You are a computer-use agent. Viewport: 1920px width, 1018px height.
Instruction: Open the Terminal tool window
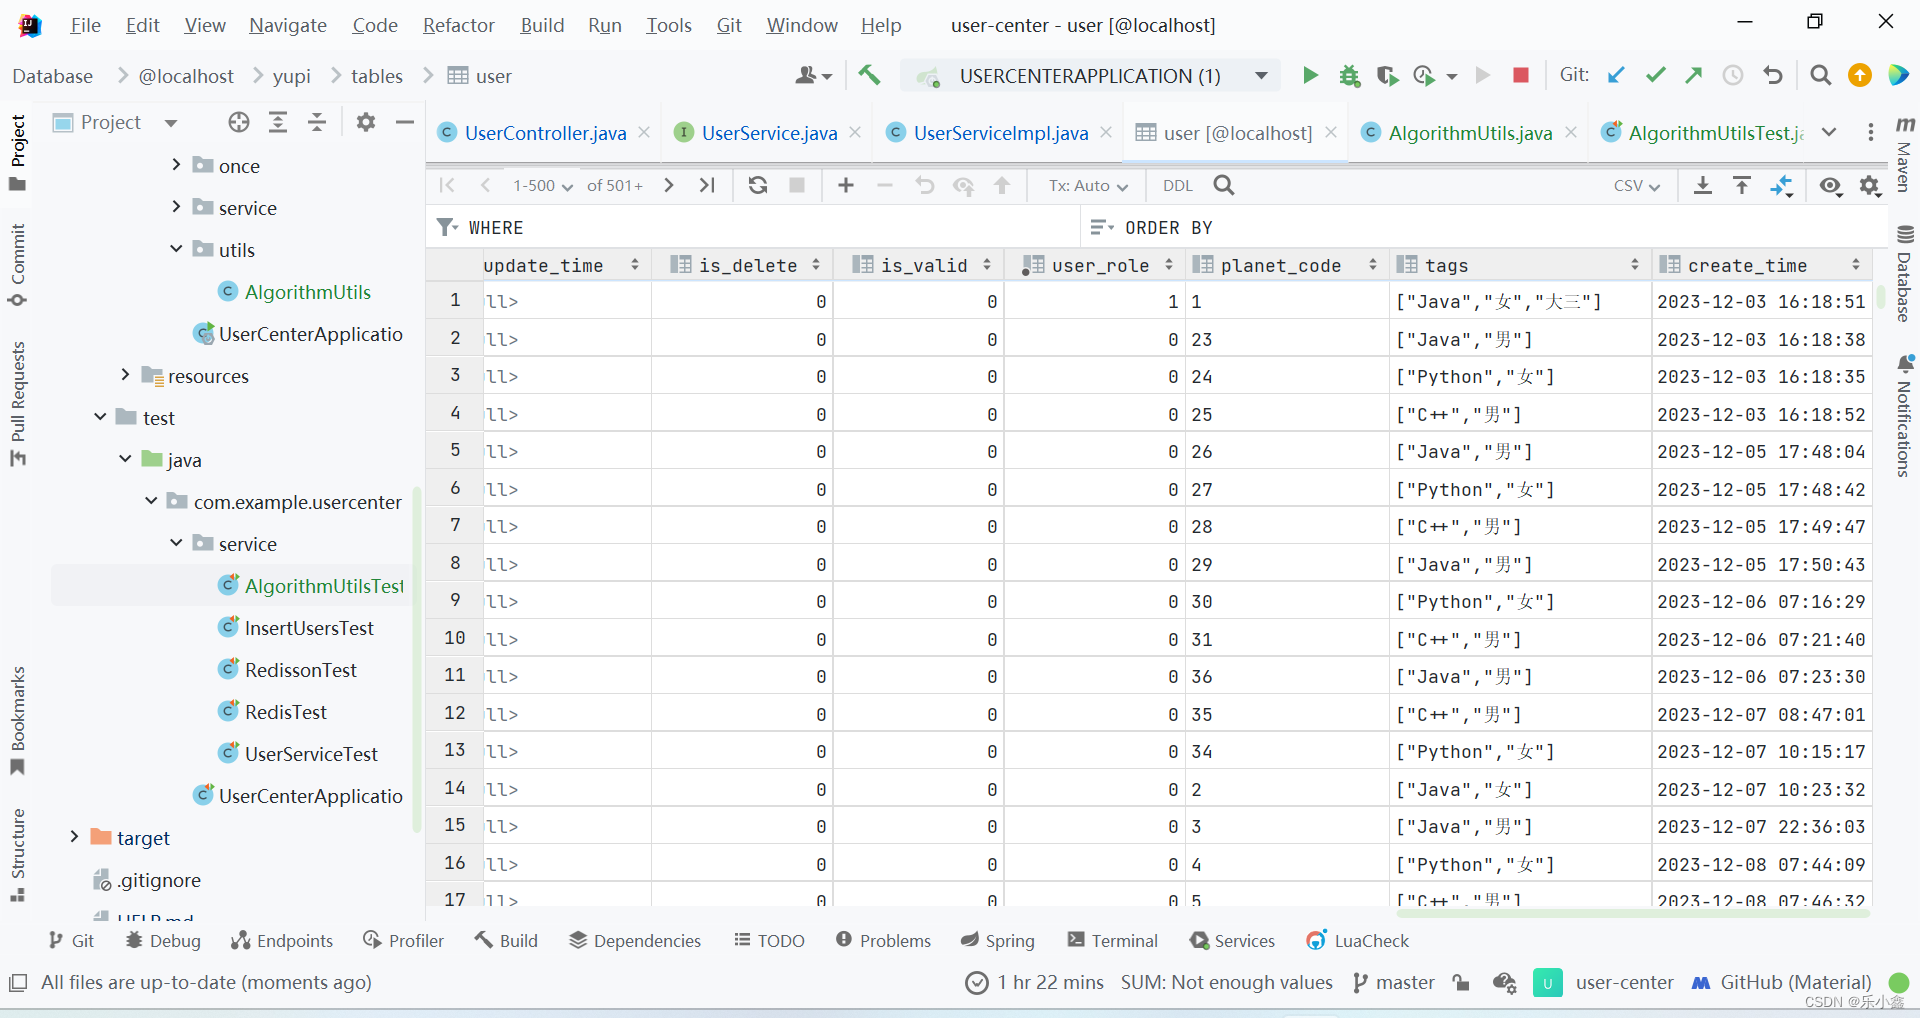pos(1112,941)
